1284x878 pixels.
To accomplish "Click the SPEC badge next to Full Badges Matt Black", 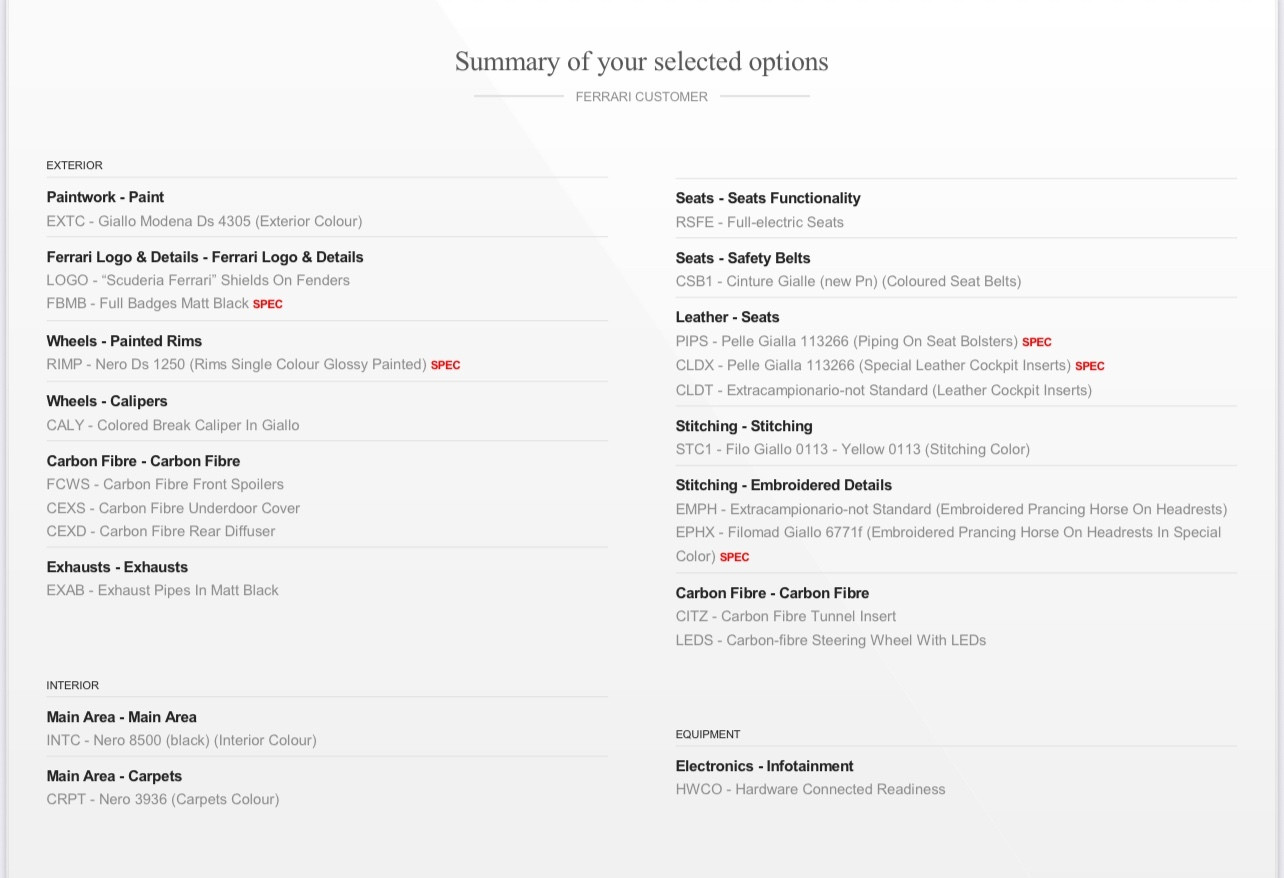I will (268, 304).
